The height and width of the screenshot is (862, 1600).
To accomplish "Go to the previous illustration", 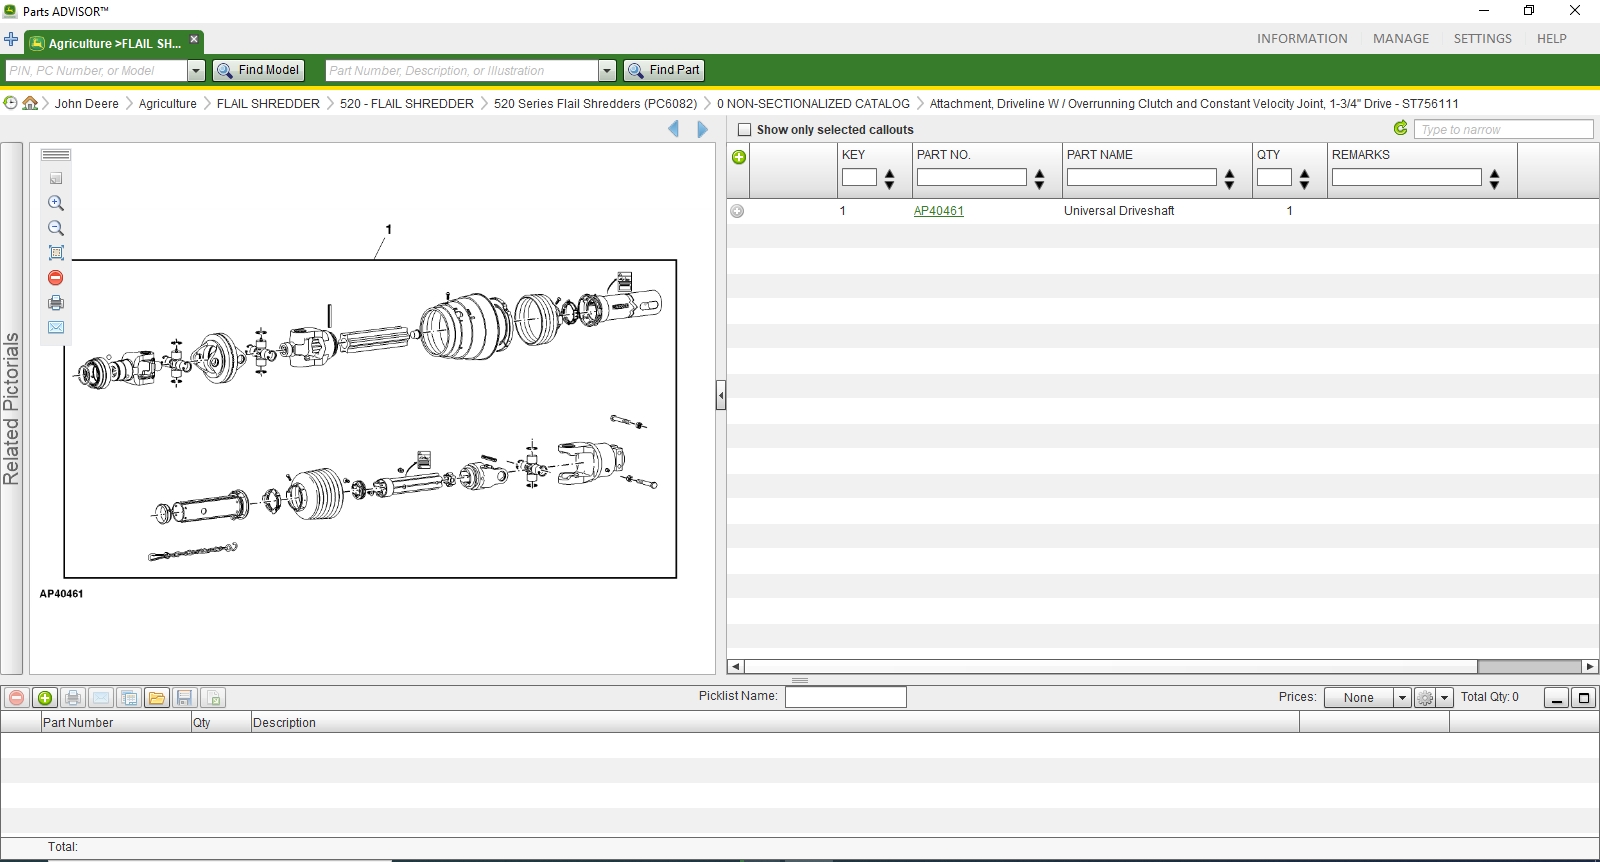I will 674,129.
